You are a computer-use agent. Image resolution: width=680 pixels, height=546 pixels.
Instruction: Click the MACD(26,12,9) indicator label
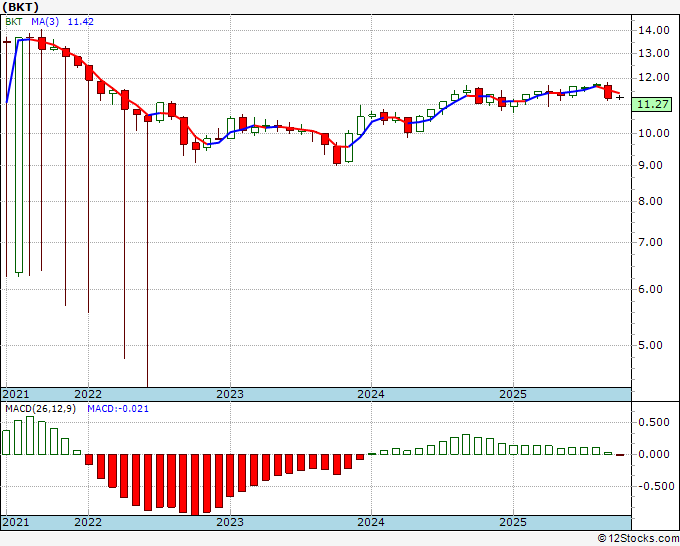pos(40,409)
